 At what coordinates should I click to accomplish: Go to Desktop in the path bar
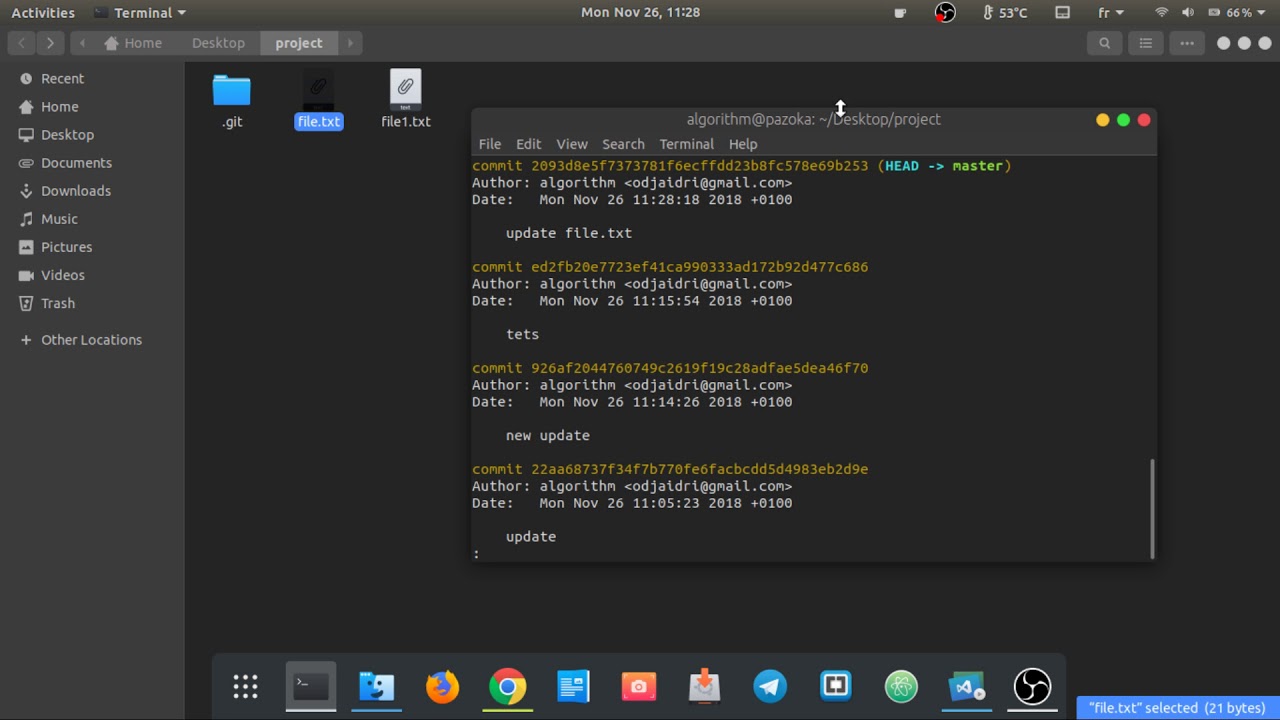[218, 43]
